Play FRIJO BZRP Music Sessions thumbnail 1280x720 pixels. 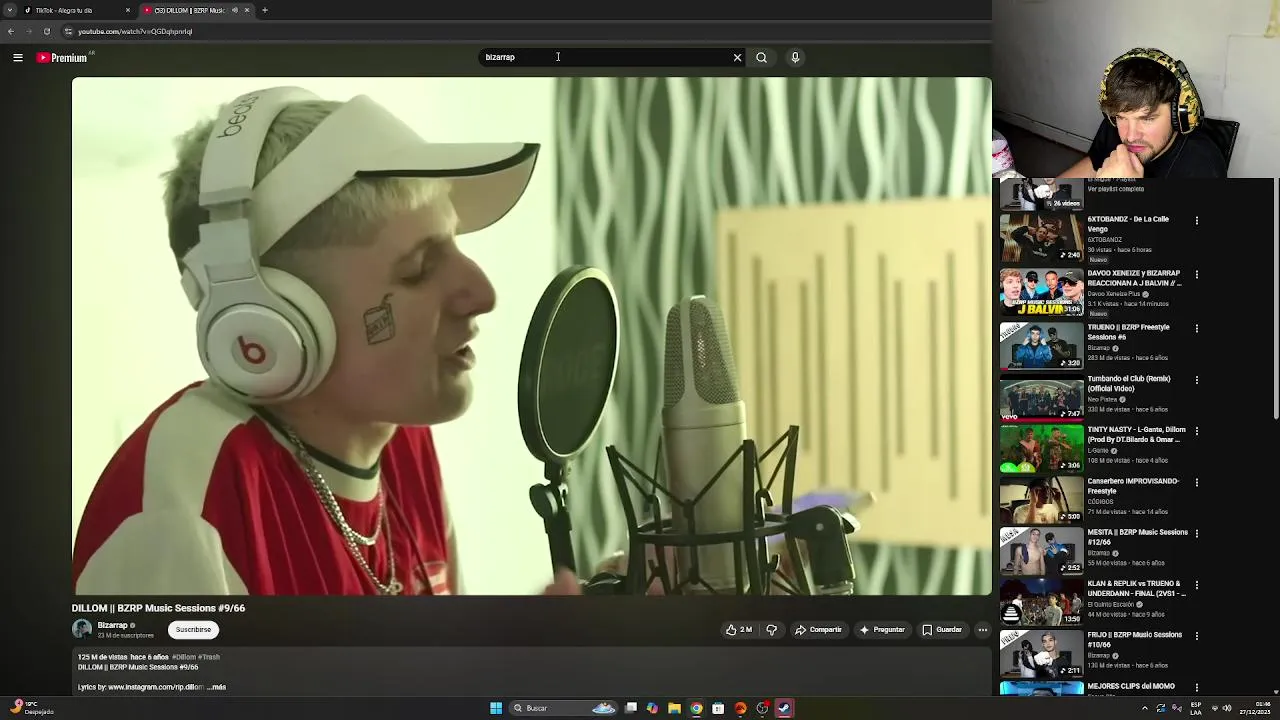1041,653
